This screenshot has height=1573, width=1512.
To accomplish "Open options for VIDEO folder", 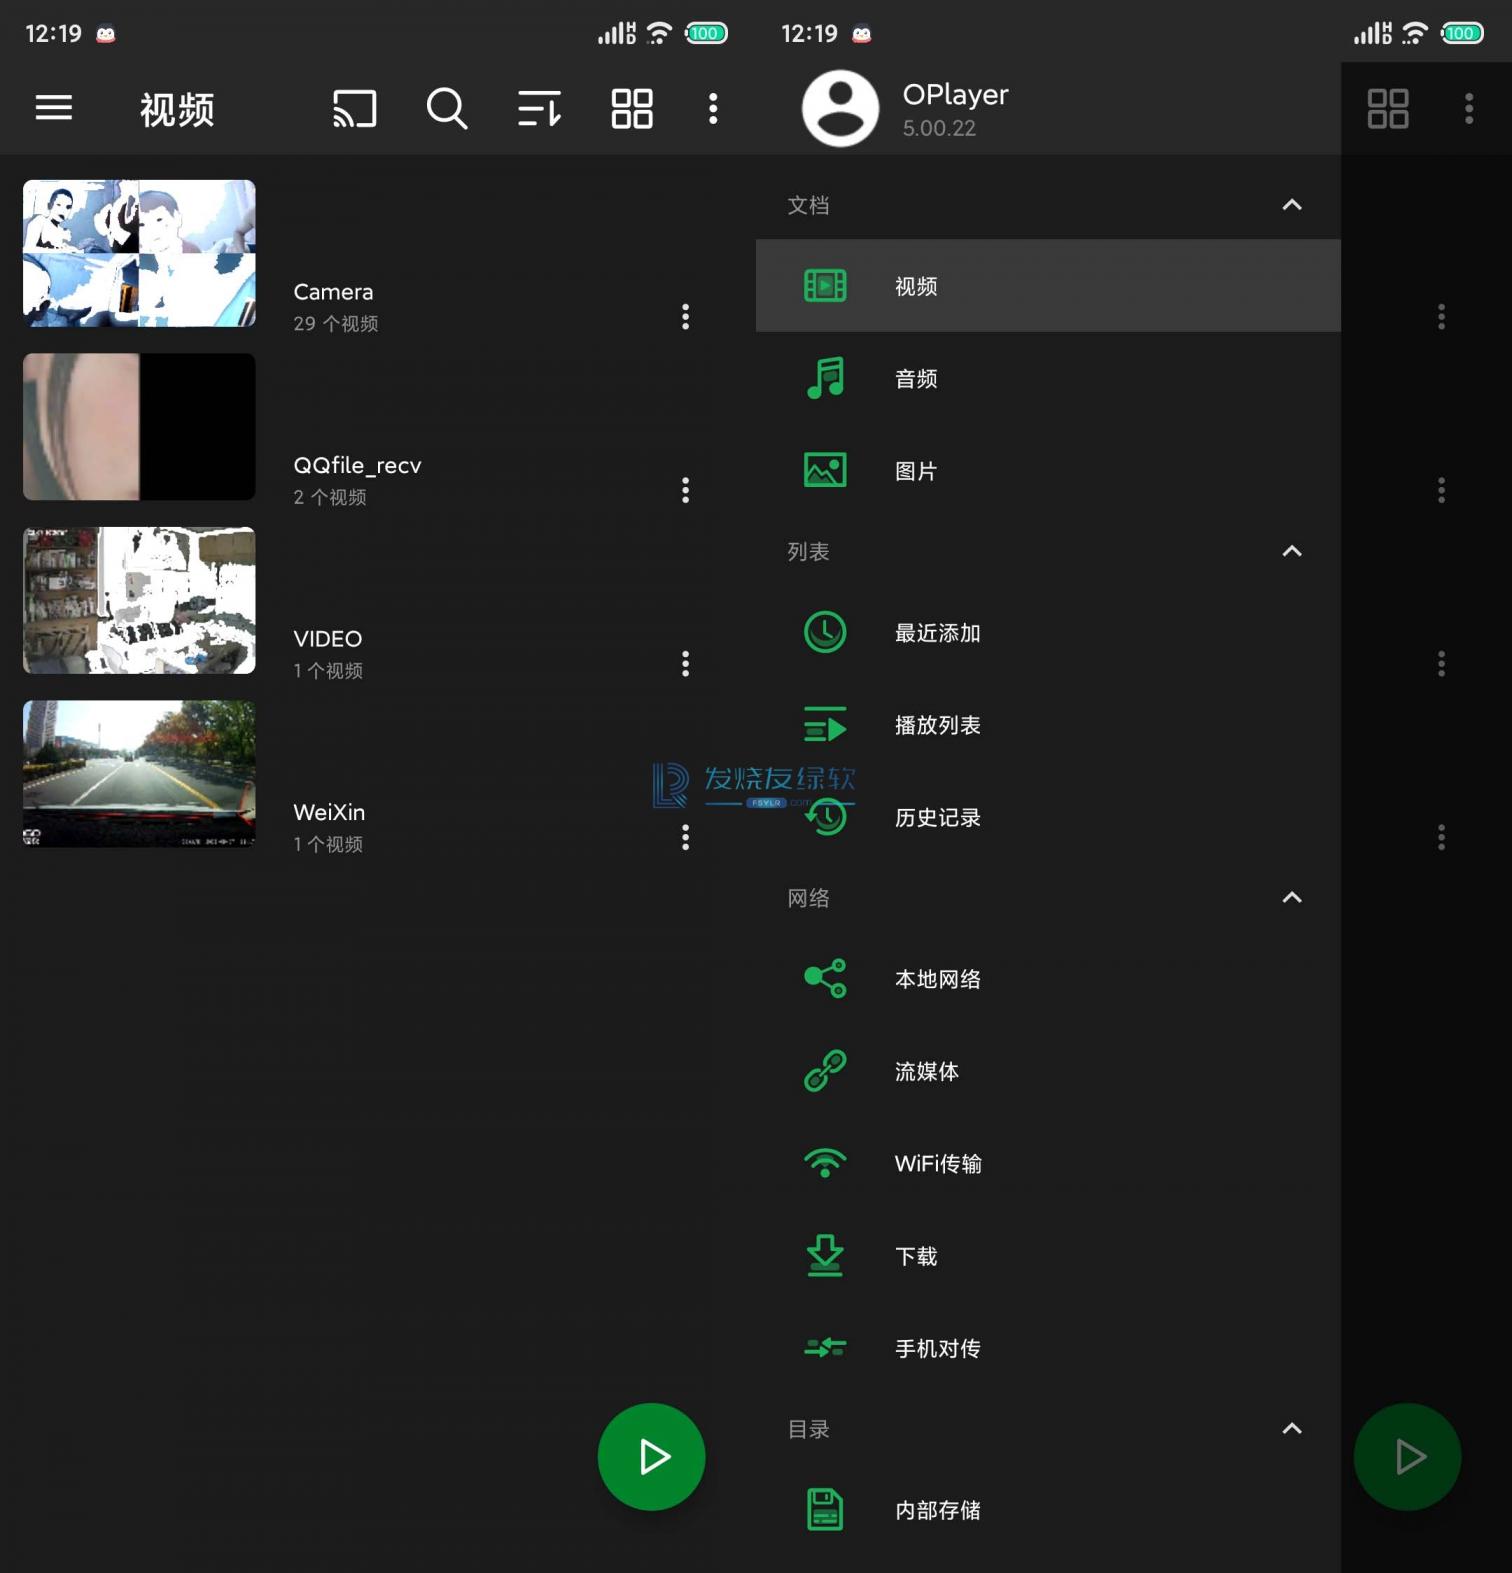I will click(685, 664).
